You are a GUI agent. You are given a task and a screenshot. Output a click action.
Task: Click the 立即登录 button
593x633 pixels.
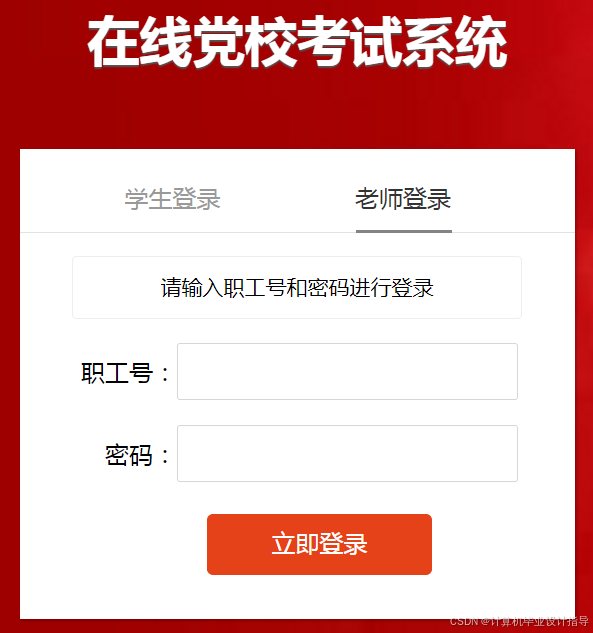pos(319,544)
